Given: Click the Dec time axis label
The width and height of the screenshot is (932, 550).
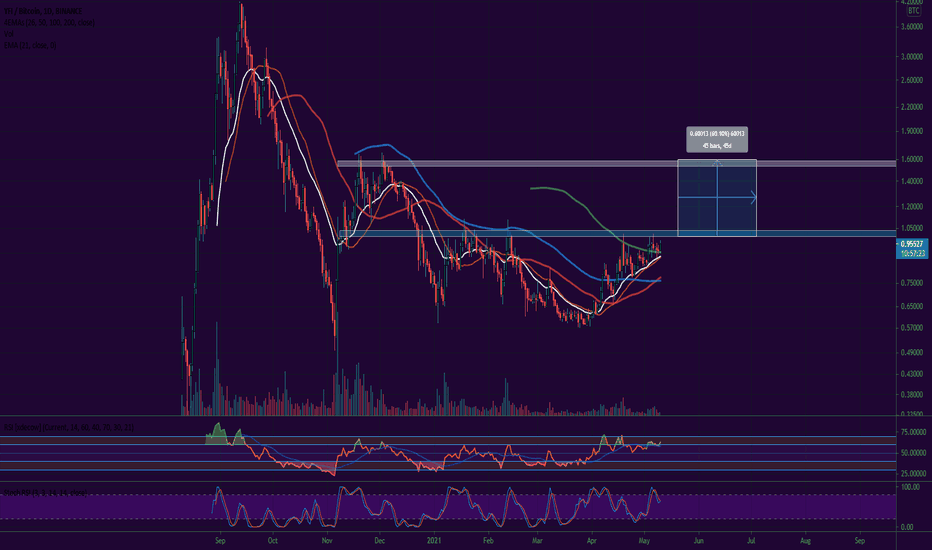Looking at the screenshot, I should 379,541.
